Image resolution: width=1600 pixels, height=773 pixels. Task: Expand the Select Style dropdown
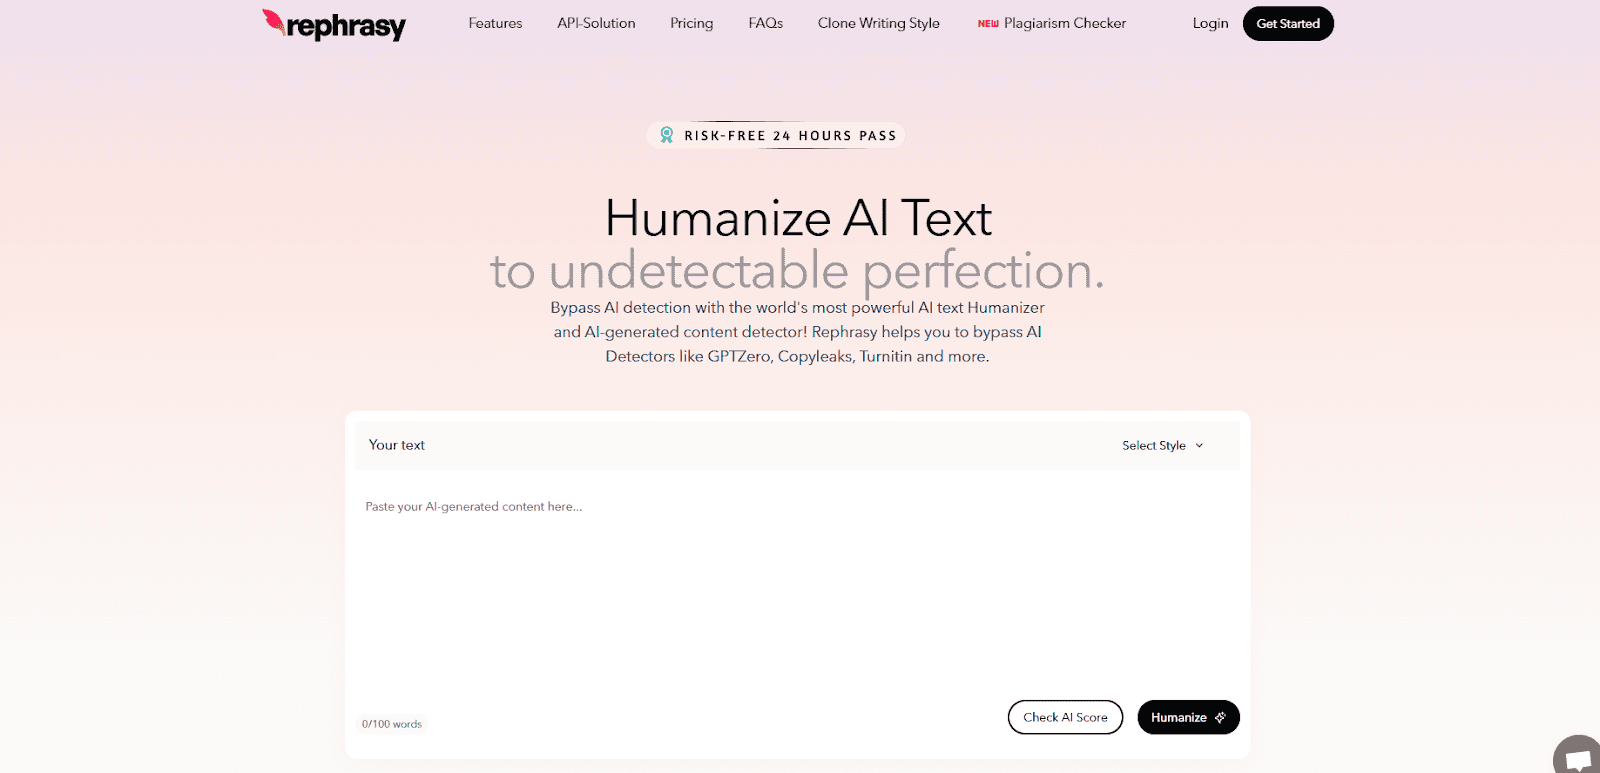tap(1163, 446)
